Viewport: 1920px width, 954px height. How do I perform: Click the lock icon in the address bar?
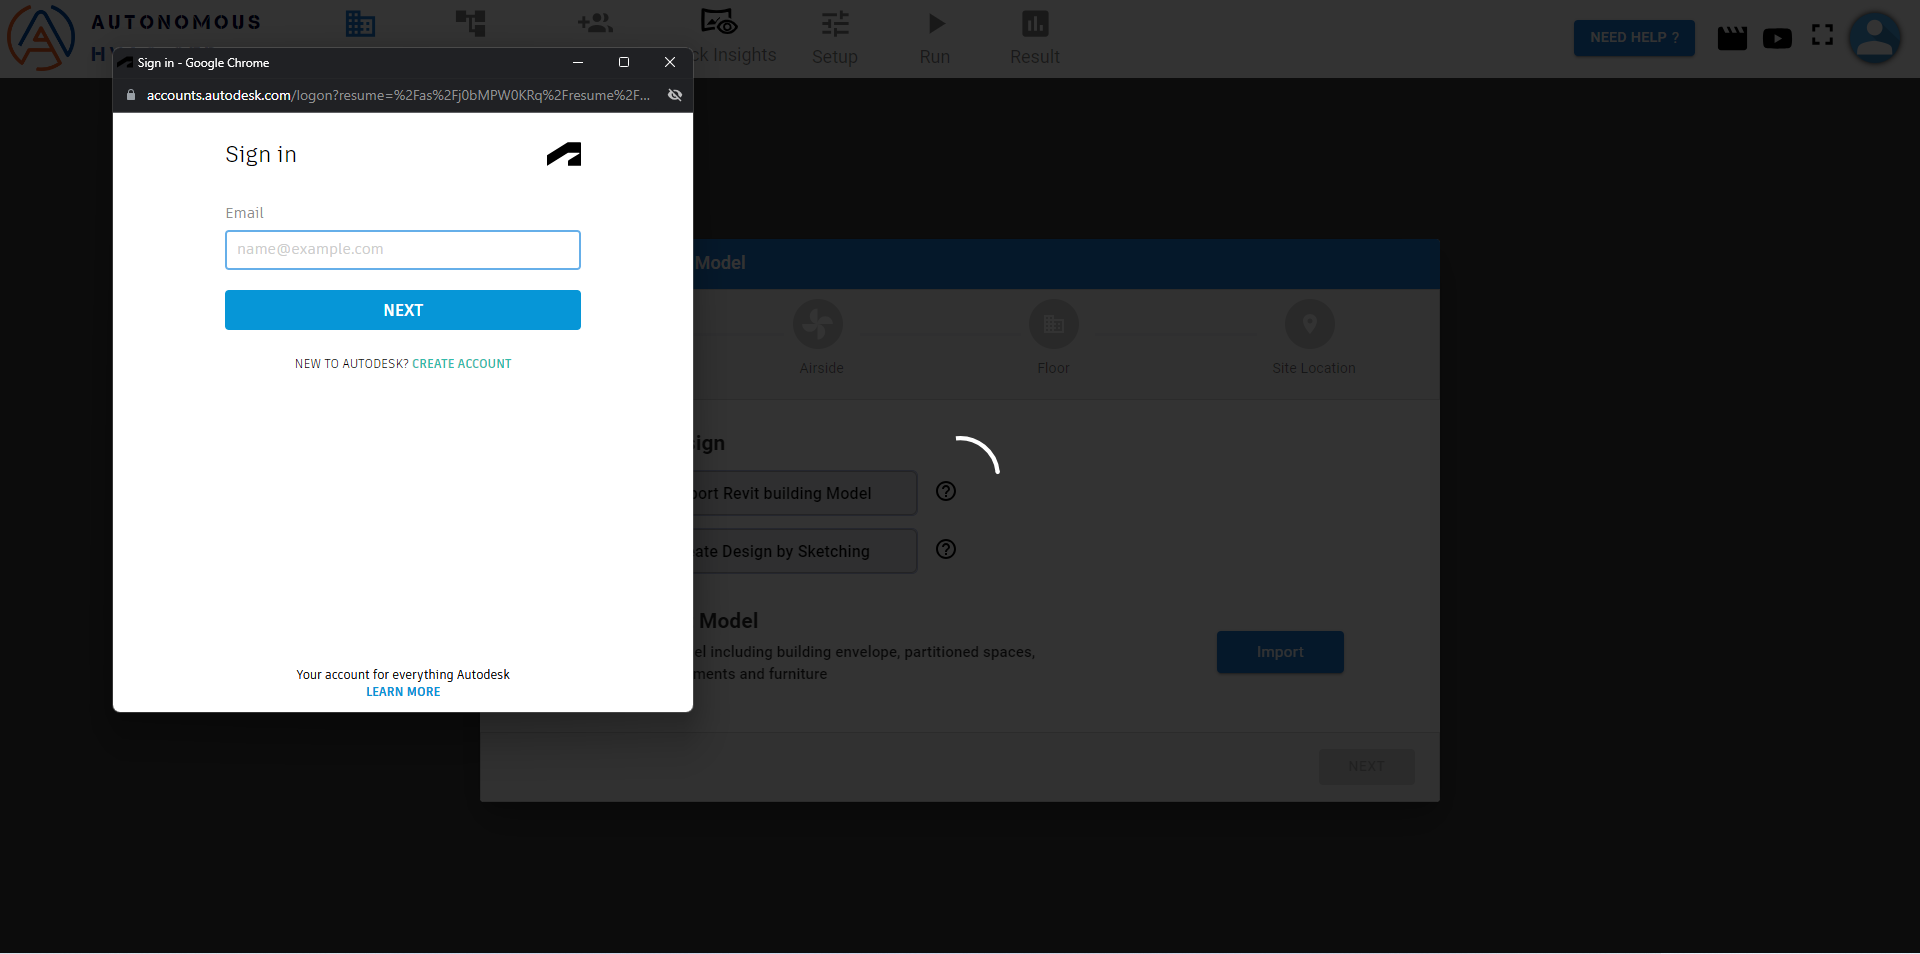pyautogui.click(x=131, y=95)
